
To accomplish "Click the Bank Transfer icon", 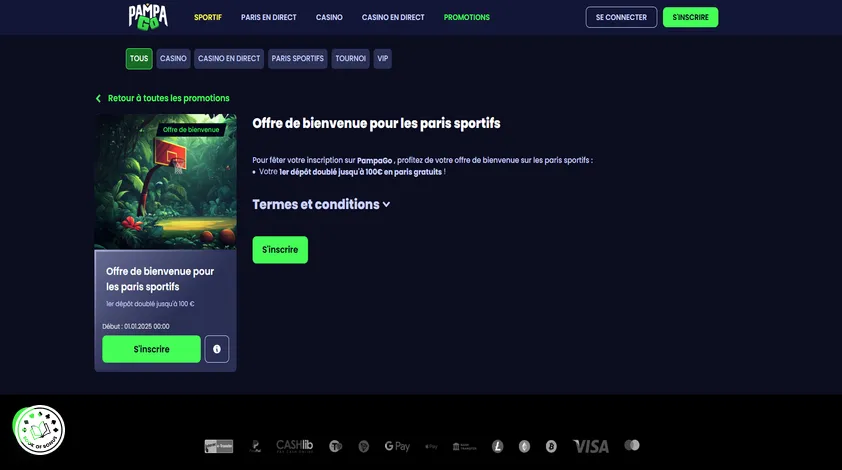I will point(464,446).
